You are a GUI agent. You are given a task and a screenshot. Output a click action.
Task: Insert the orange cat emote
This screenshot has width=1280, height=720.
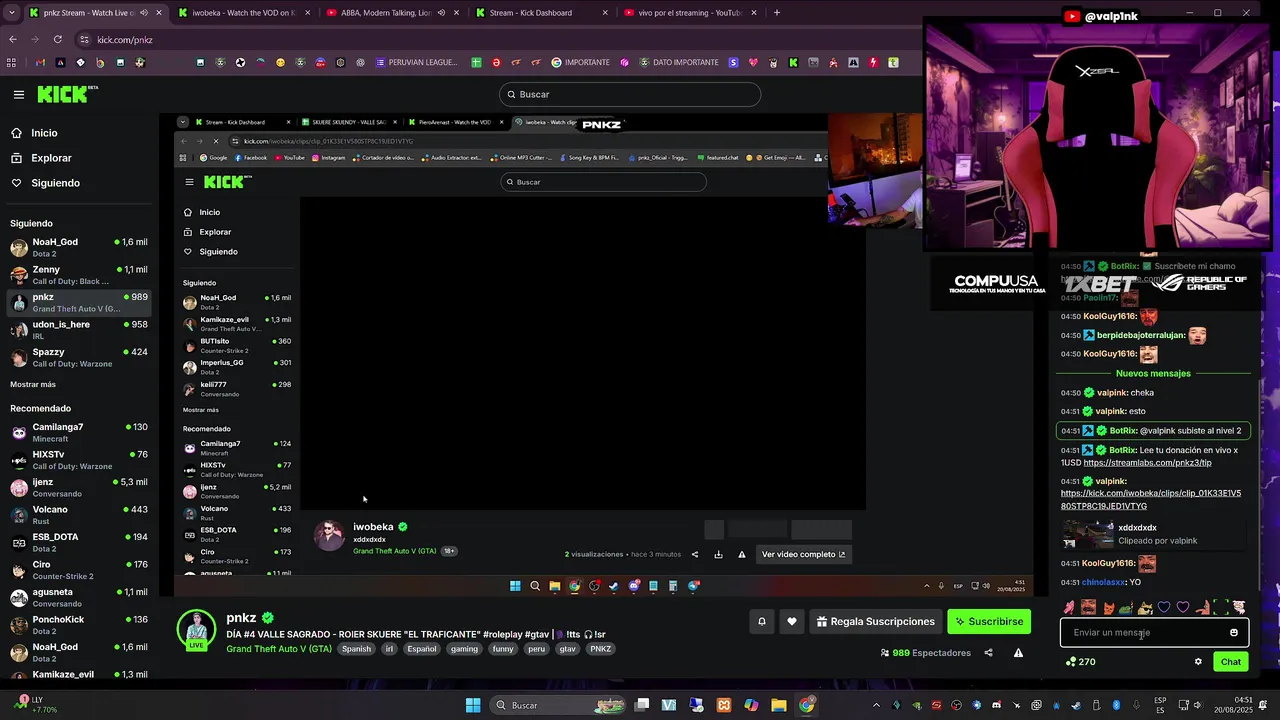point(1107,607)
